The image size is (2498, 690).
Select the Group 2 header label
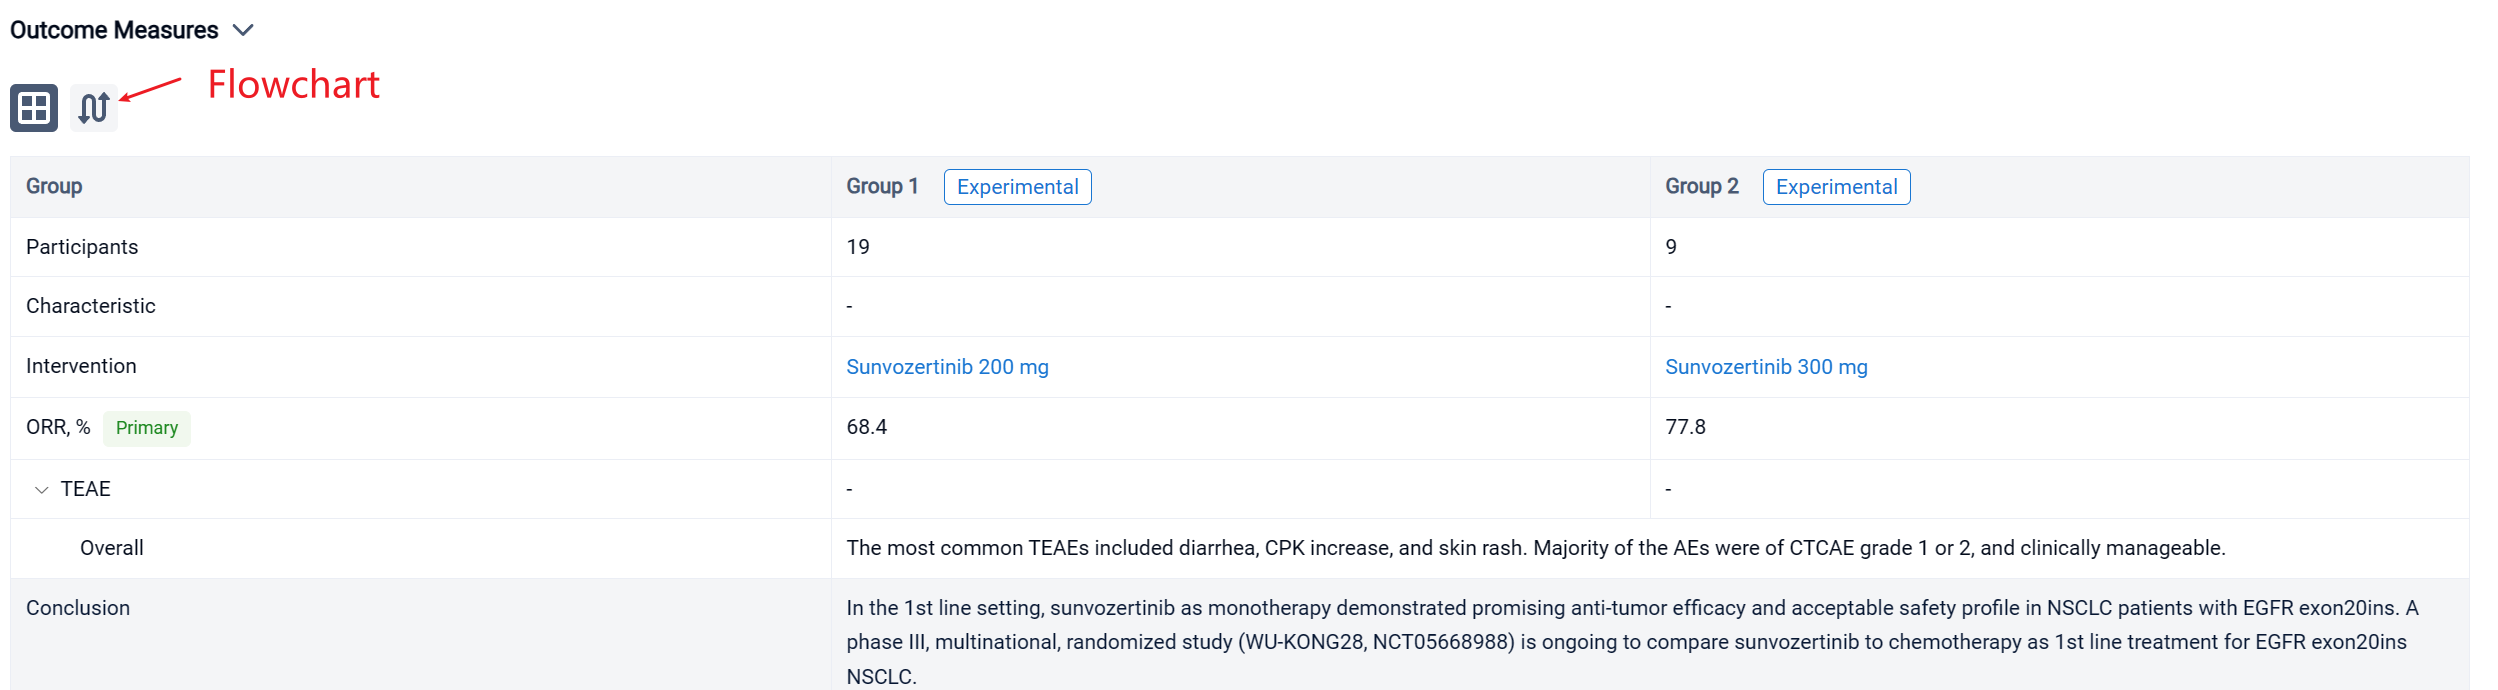(1701, 186)
